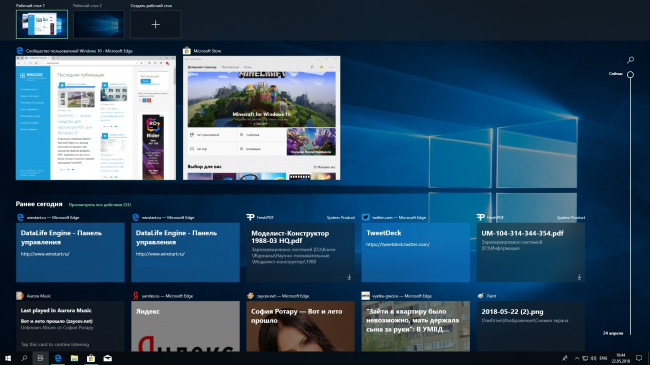This screenshot has width=650, height=365.
Task: Switch to the second virtual desktop thumbnail
Action: click(x=99, y=24)
